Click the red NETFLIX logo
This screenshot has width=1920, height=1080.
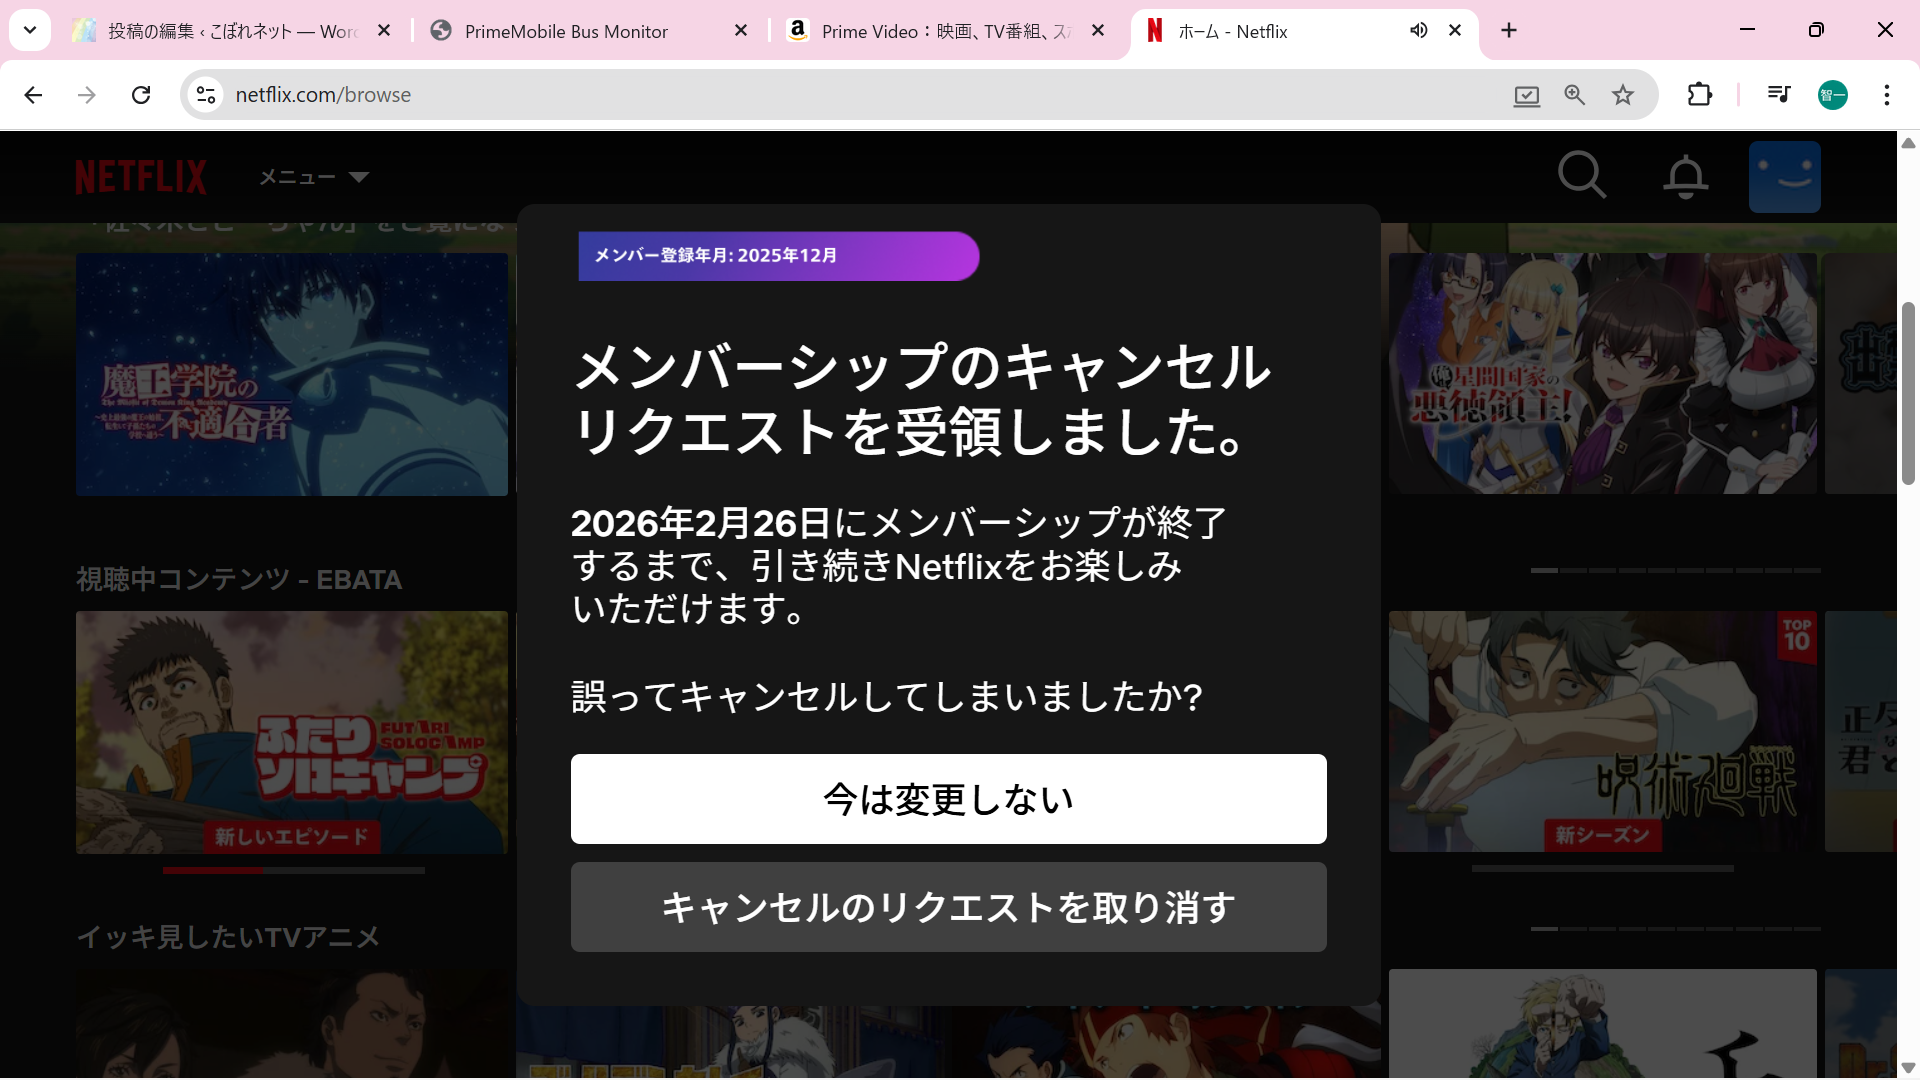(x=141, y=177)
